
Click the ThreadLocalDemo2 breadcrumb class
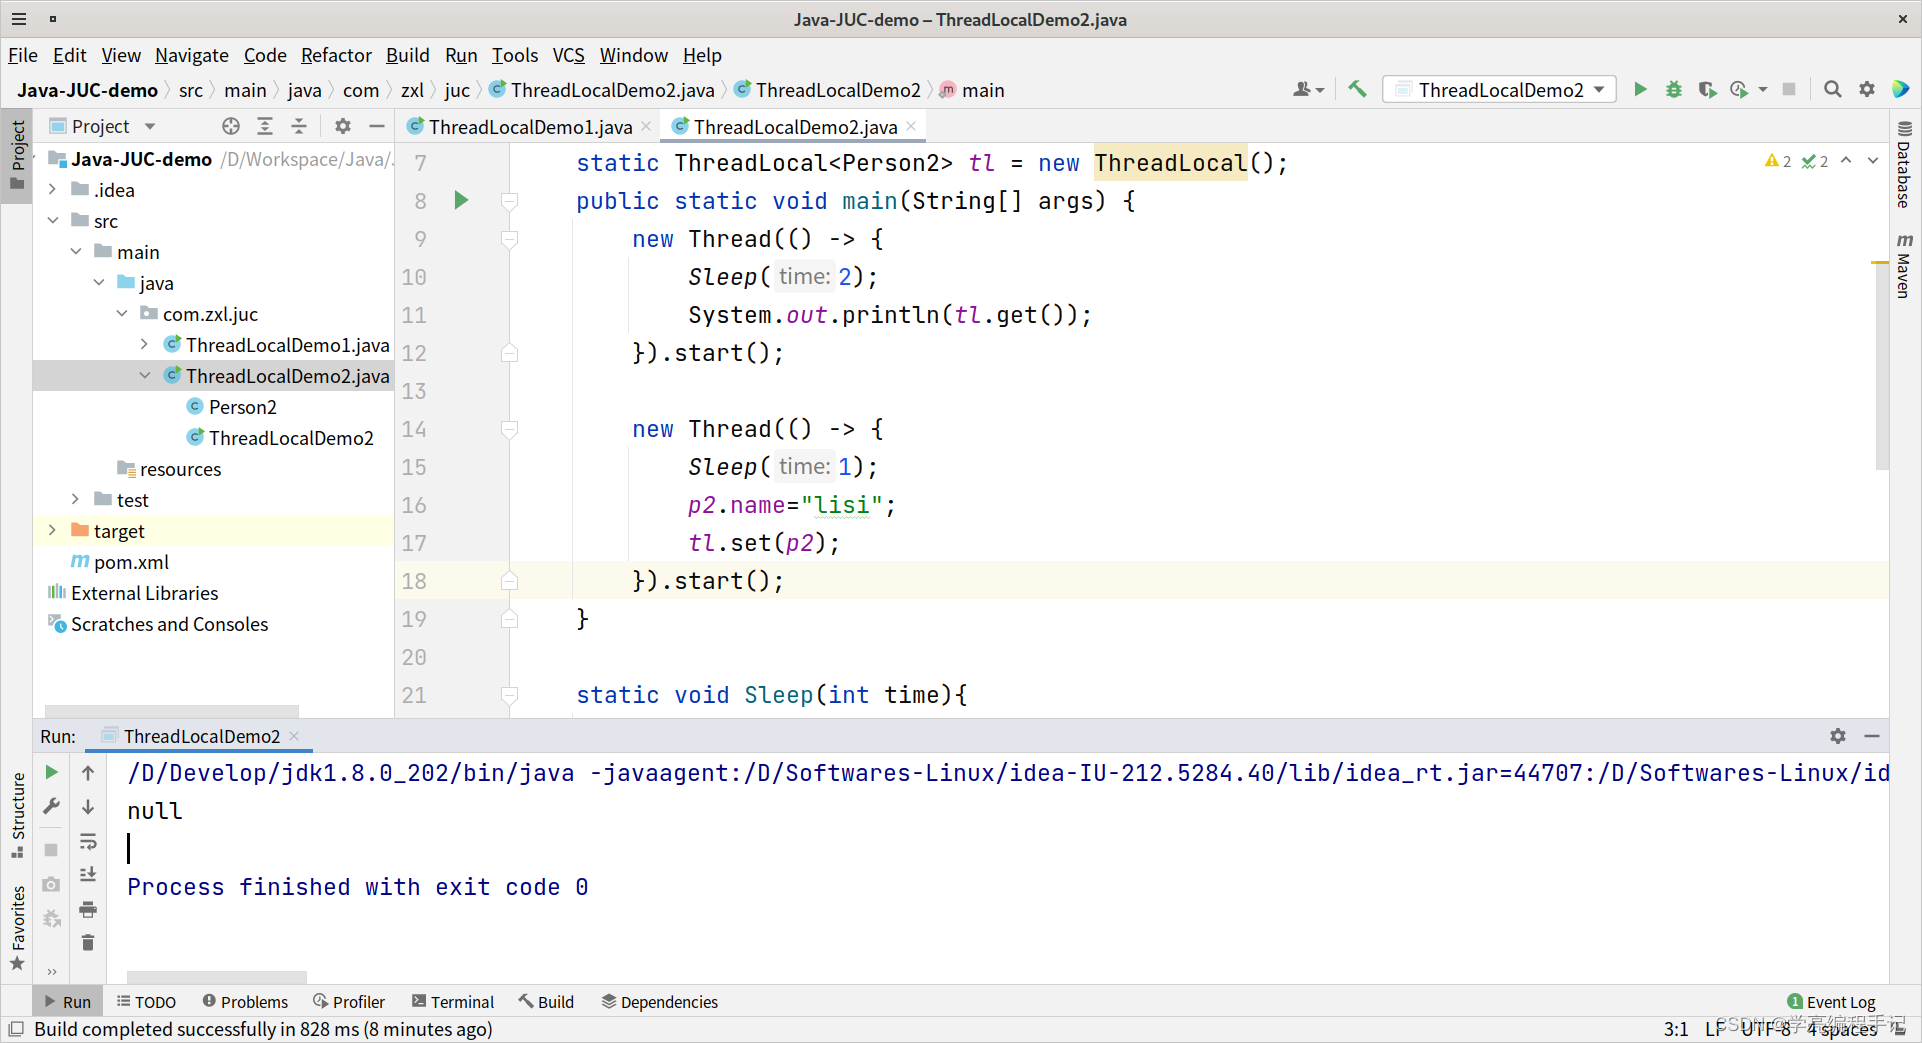(x=826, y=90)
